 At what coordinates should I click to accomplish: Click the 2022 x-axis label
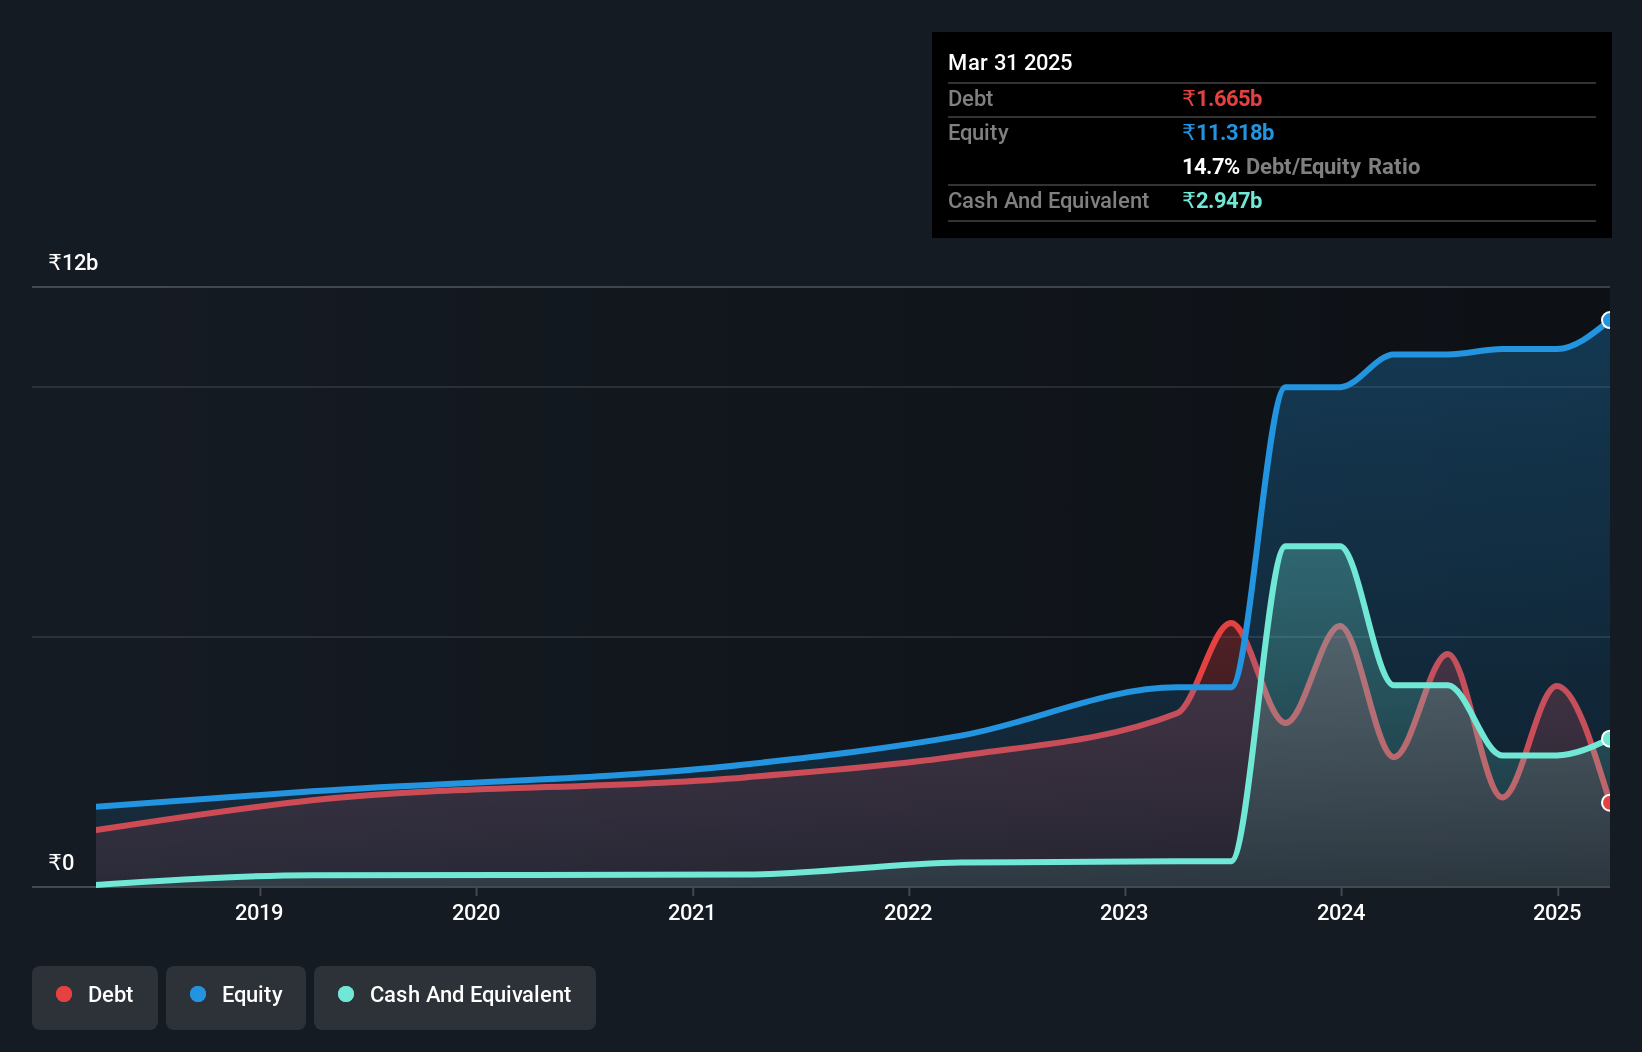(908, 912)
